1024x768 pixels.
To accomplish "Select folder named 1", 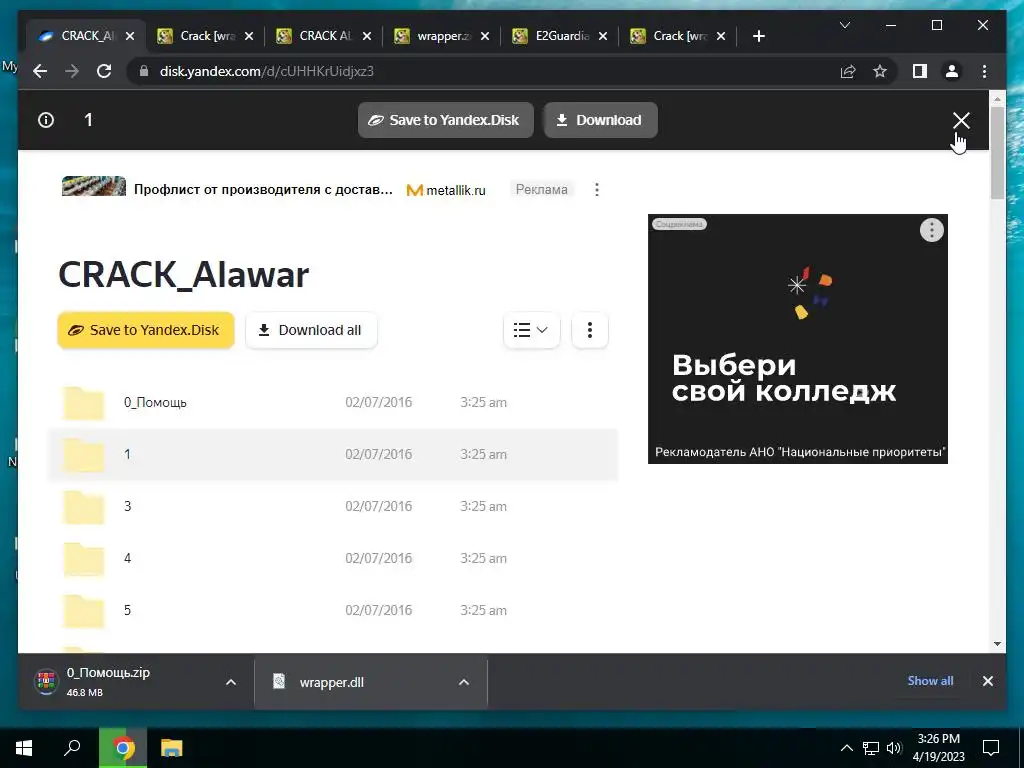I will click(333, 455).
